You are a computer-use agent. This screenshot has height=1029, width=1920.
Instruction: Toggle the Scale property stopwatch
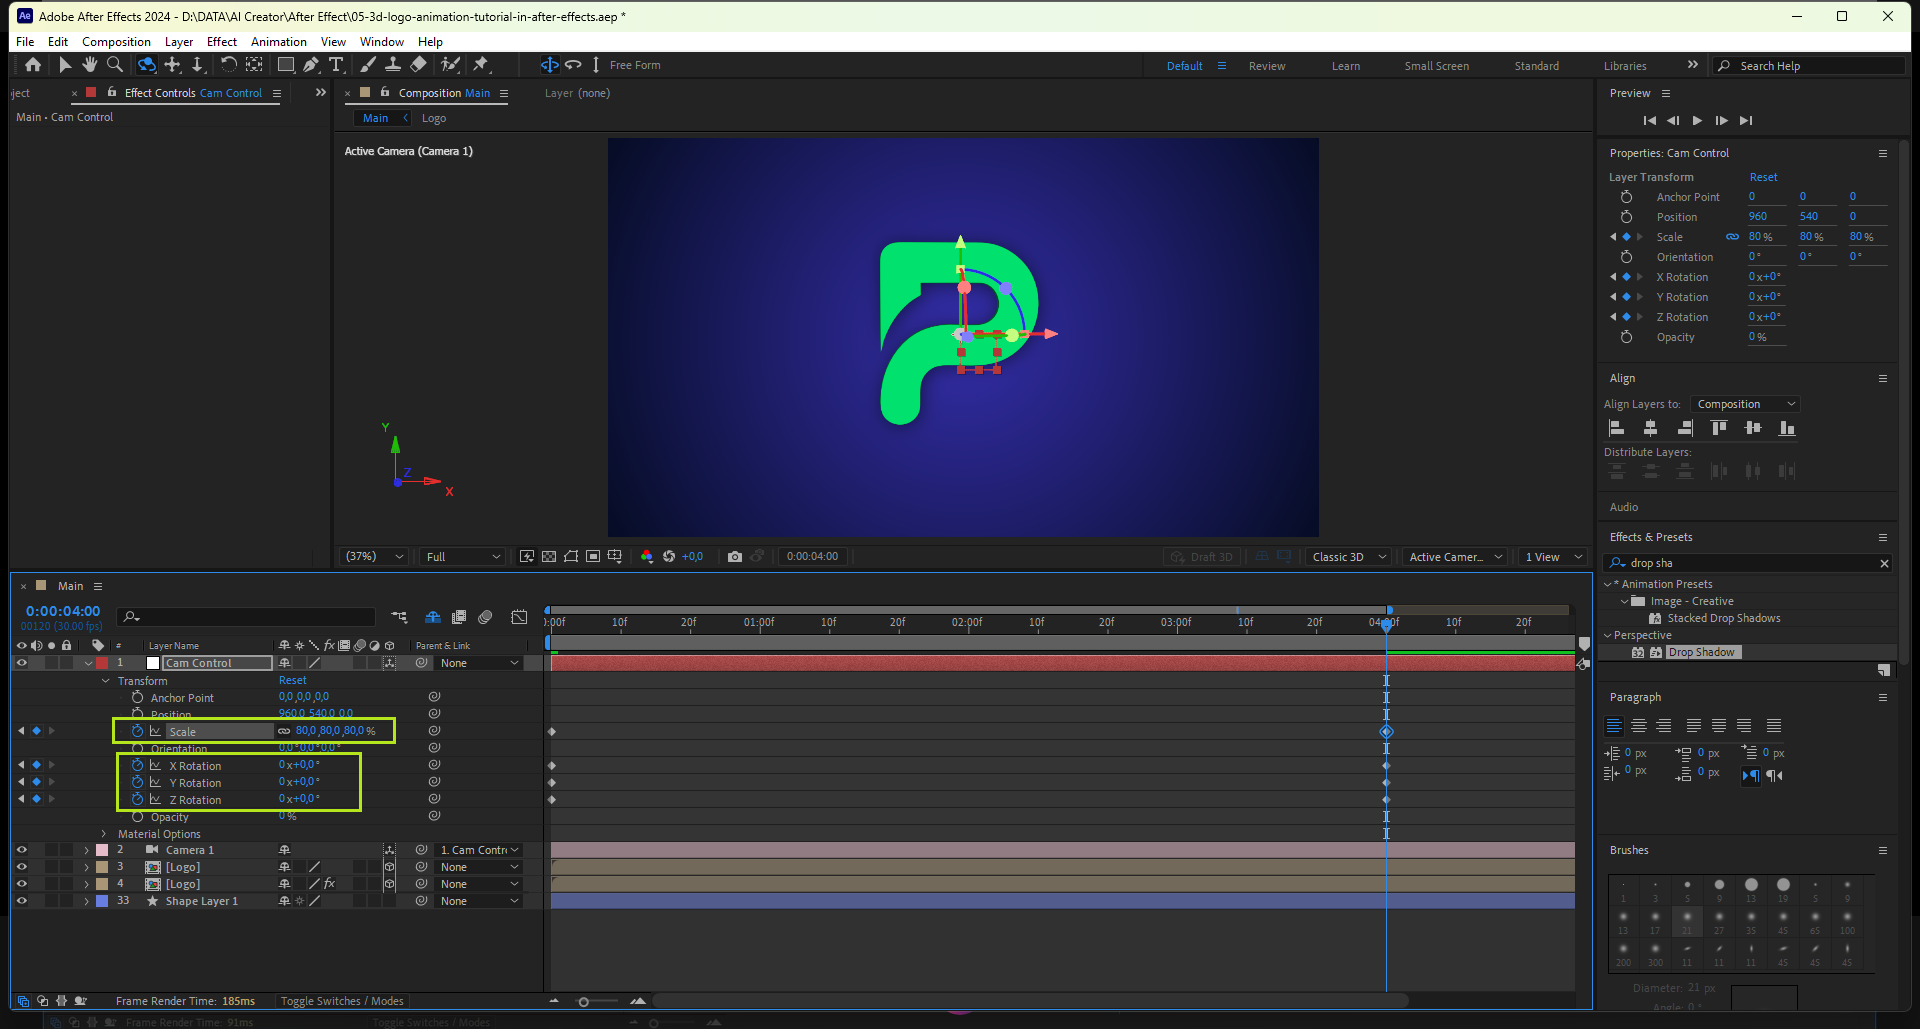click(138, 731)
